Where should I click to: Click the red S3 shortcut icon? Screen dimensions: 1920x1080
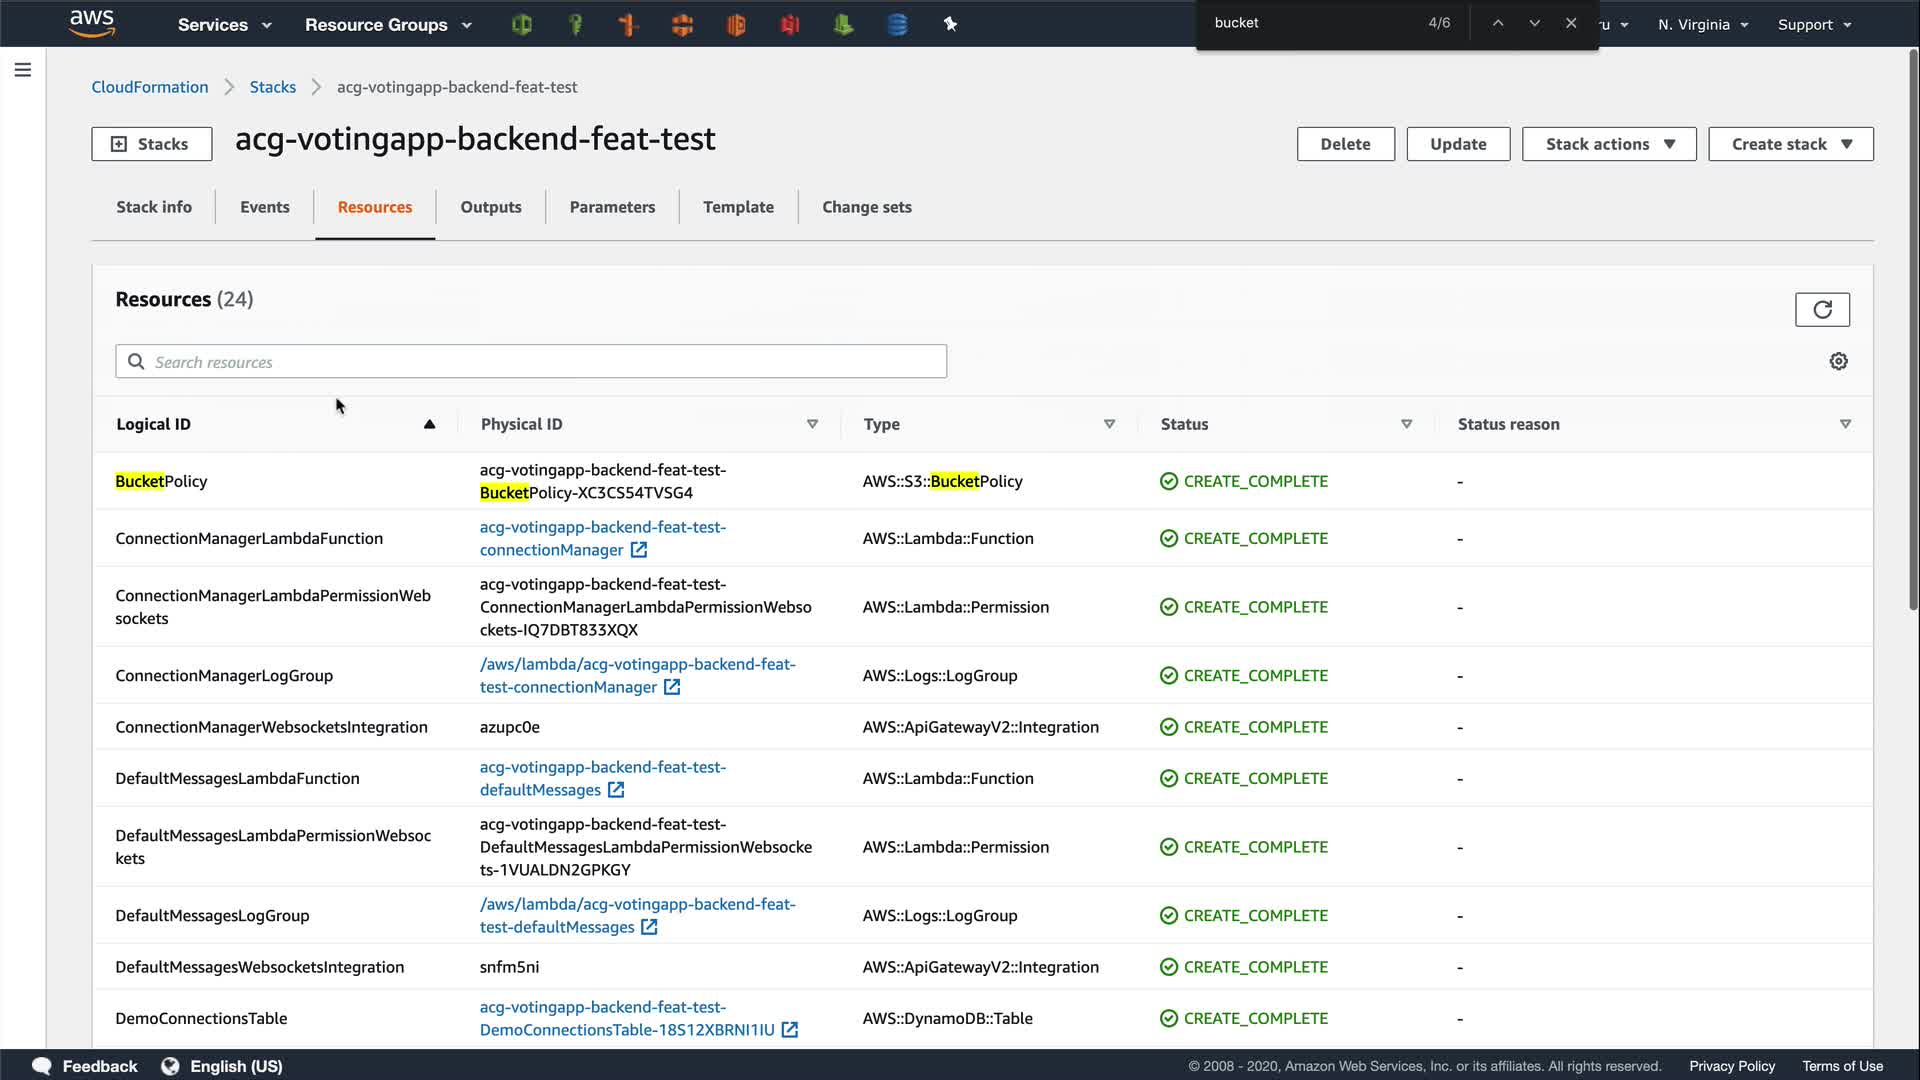click(x=790, y=25)
